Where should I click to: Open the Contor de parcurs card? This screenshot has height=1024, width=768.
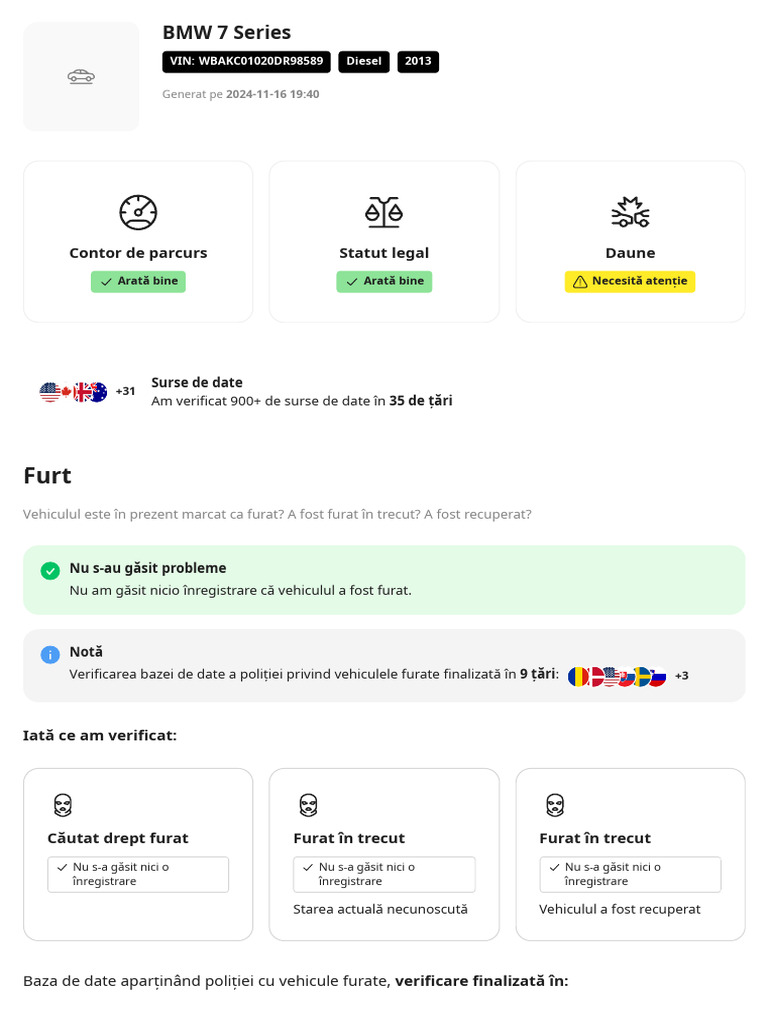(138, 242)
